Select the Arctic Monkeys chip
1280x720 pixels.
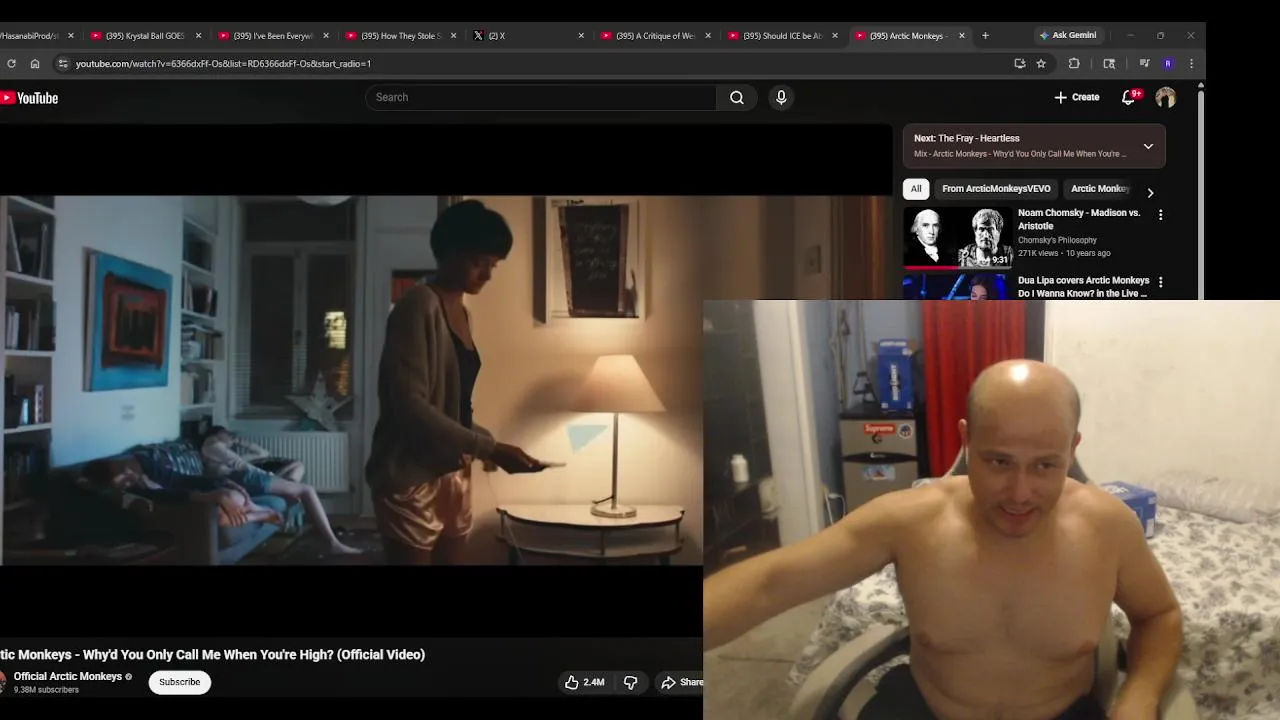coord(1100,188)
